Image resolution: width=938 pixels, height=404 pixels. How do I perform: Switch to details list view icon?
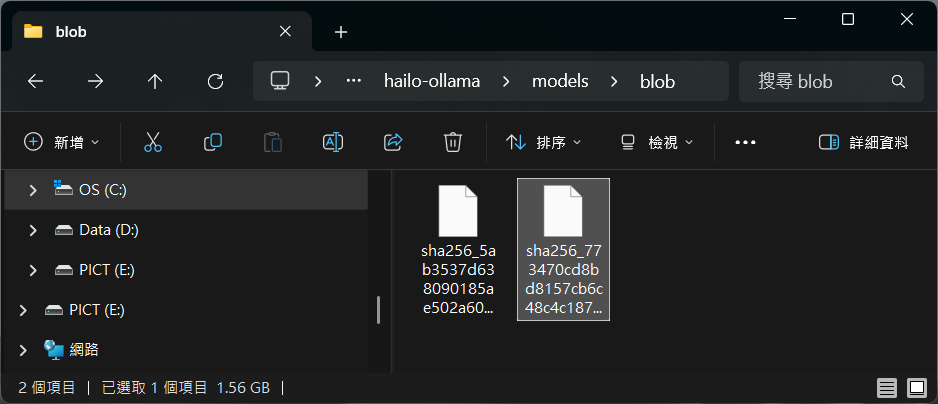(x=887, y=388)
